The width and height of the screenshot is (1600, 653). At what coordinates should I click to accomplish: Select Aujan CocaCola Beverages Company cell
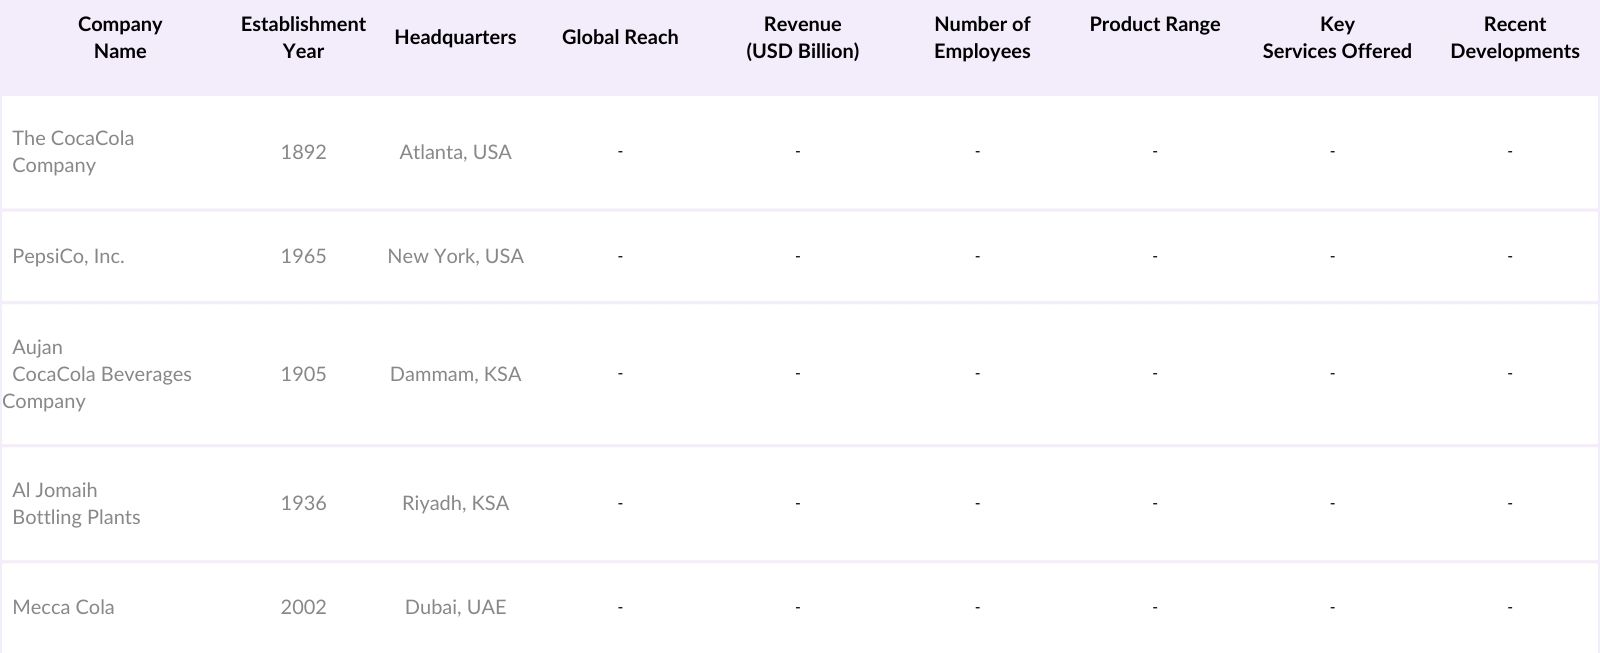click(x=97, y=374)
